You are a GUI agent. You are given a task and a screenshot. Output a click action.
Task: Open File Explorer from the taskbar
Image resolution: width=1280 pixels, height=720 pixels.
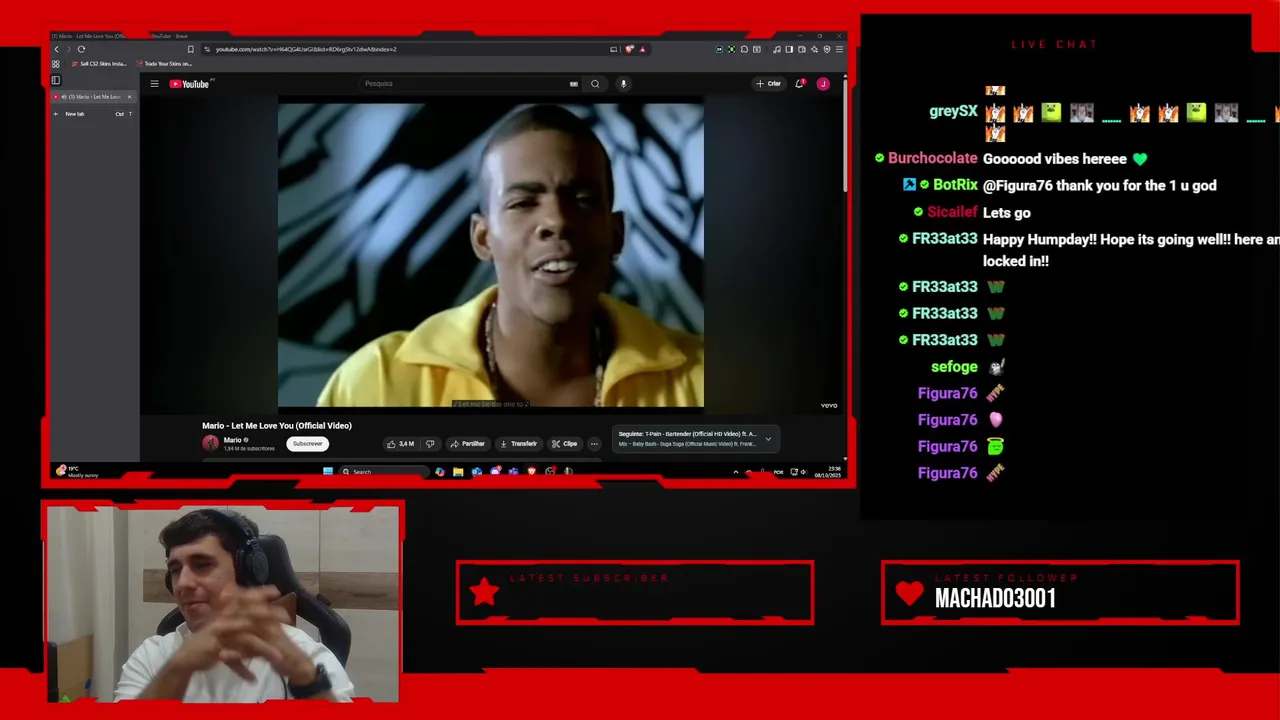458,472
